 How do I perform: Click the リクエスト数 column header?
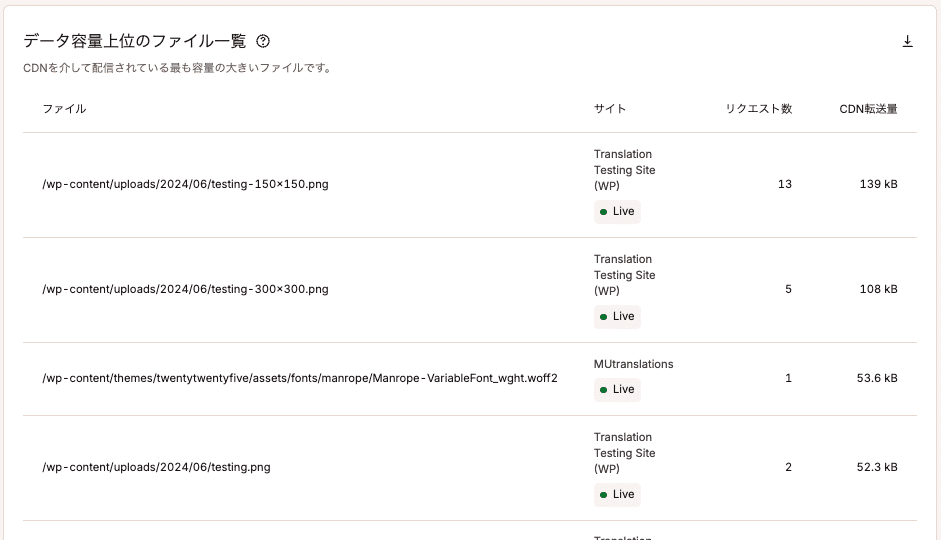pos(758,109)
